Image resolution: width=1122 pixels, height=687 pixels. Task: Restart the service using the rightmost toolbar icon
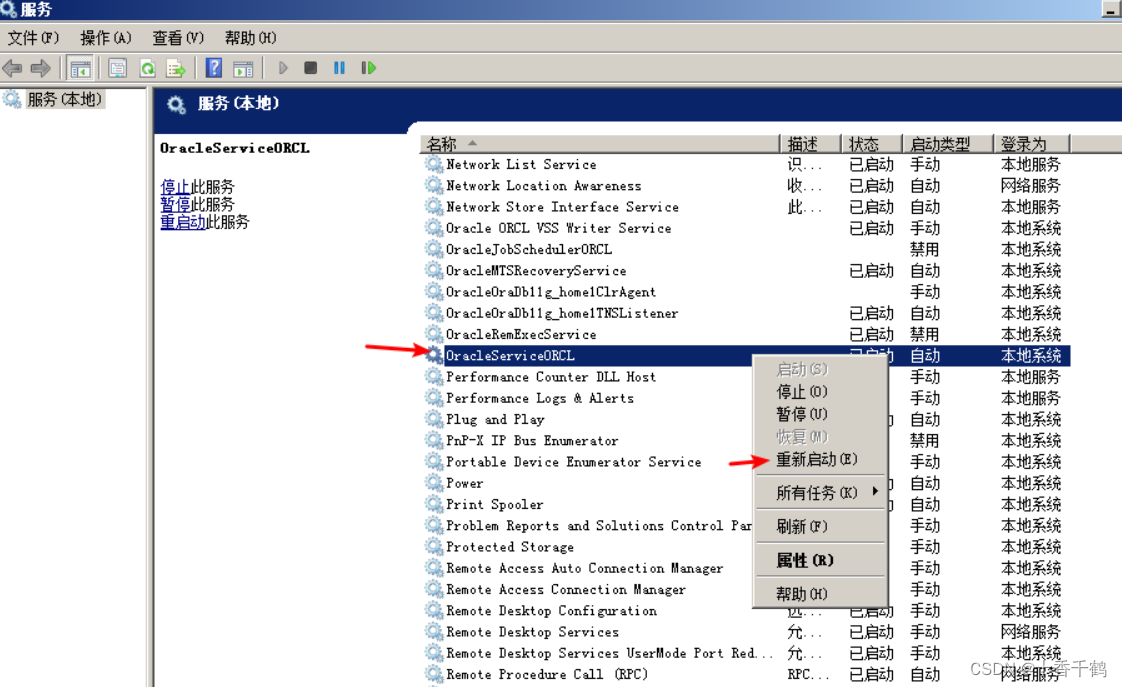(368, 68)
